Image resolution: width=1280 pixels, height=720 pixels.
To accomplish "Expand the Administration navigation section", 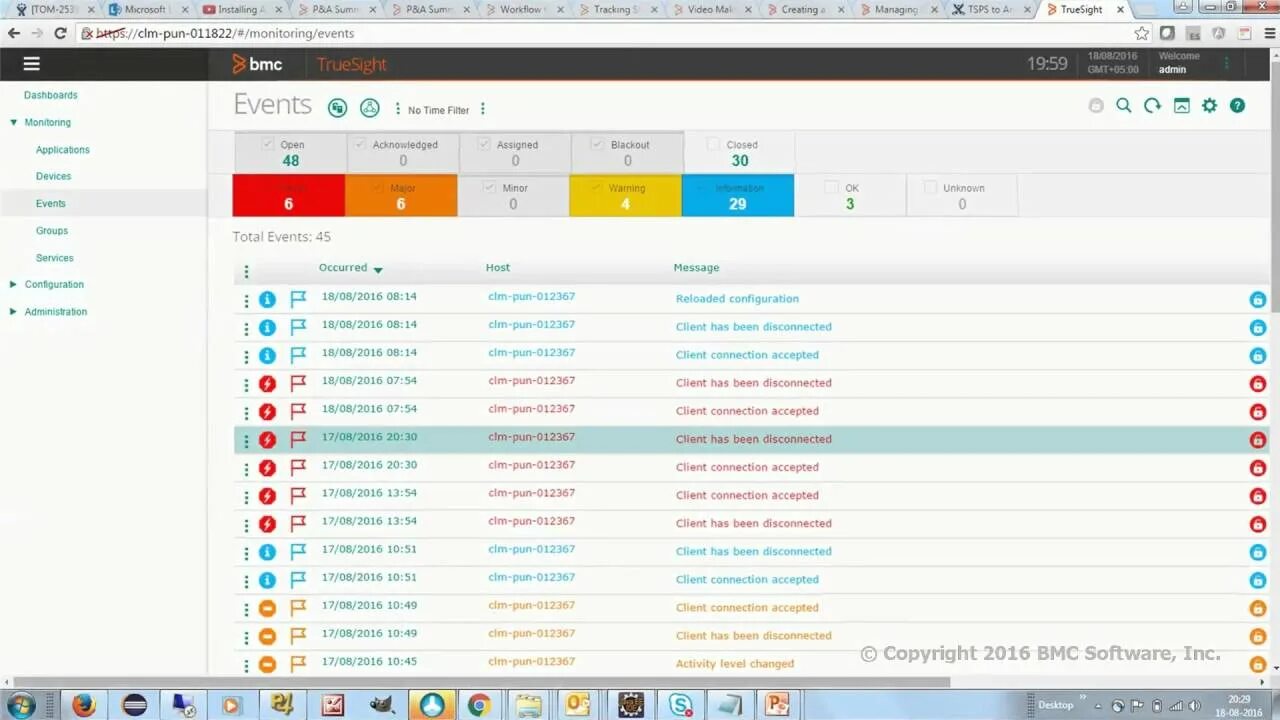I will pyautogui.click(x=14, y=312).
